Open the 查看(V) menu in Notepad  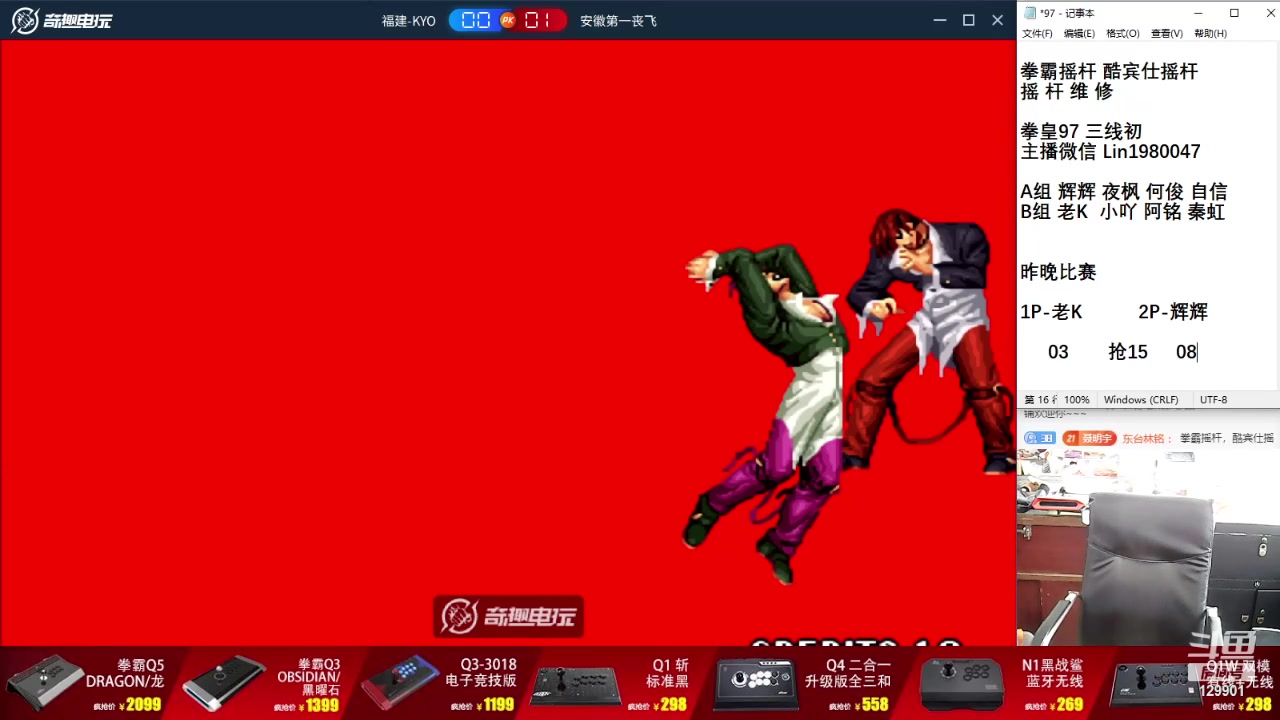[1166, 33]
